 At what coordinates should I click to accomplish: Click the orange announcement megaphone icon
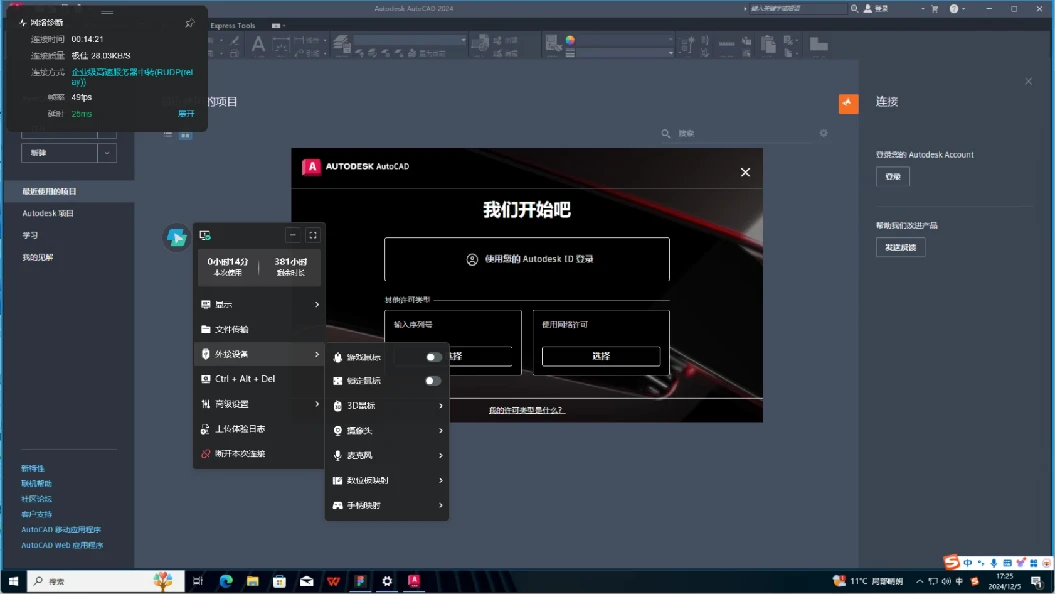tap(848, 103)
